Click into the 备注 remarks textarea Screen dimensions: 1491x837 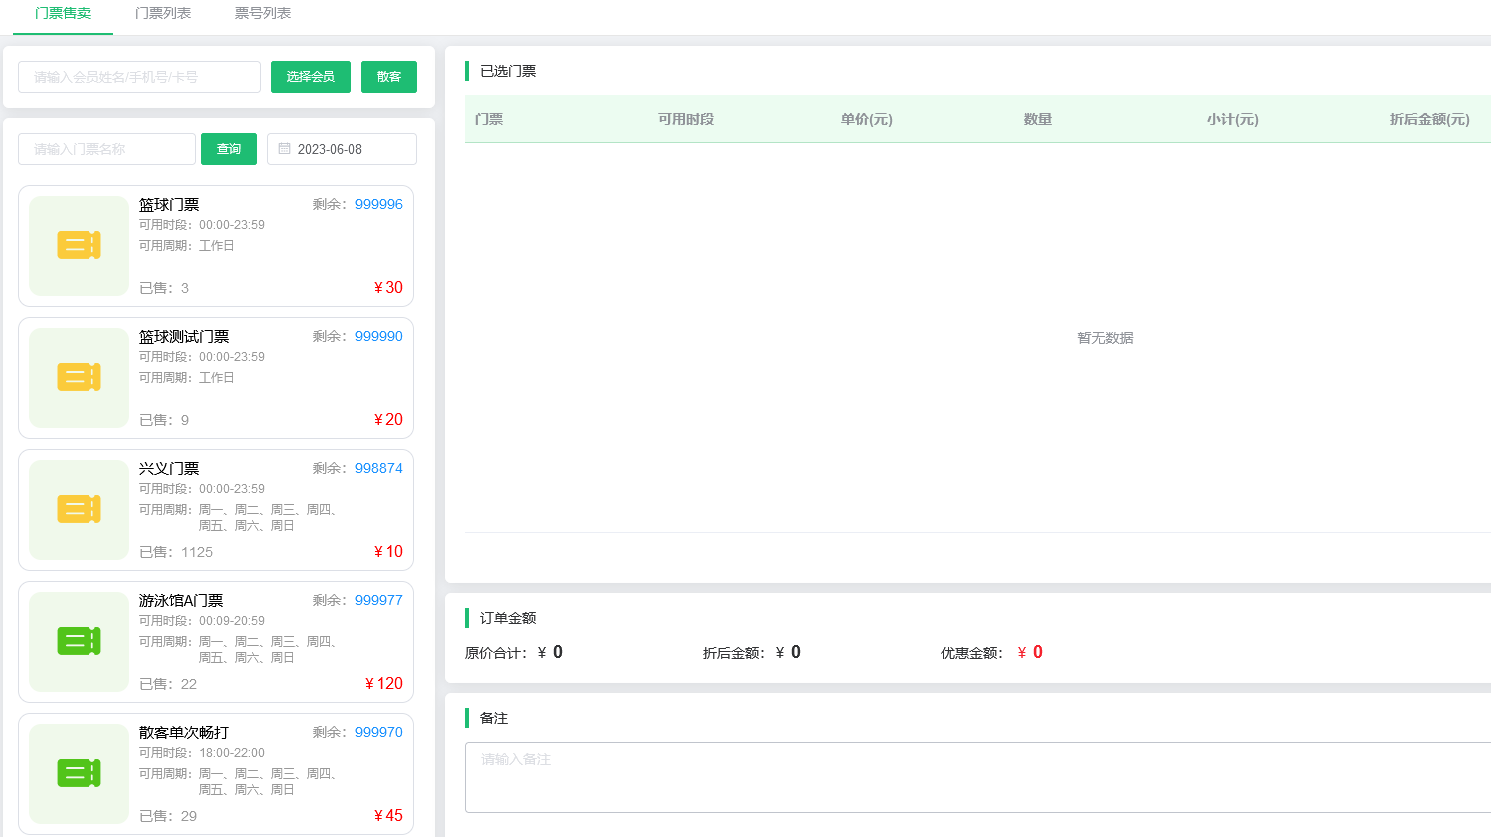(977, 777)
